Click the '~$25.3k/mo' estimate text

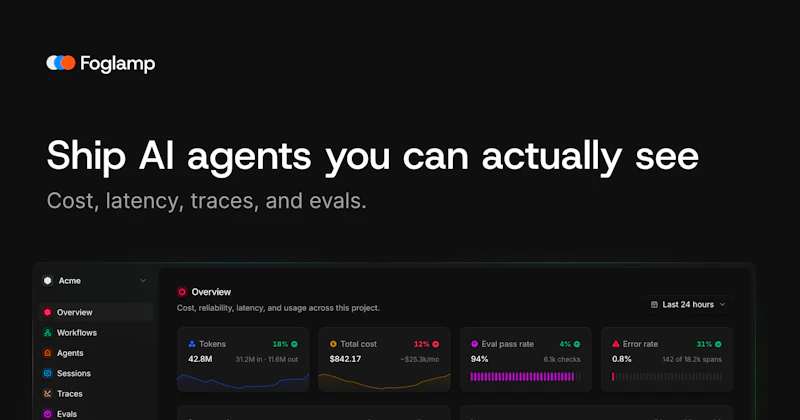tap(419, 360)
